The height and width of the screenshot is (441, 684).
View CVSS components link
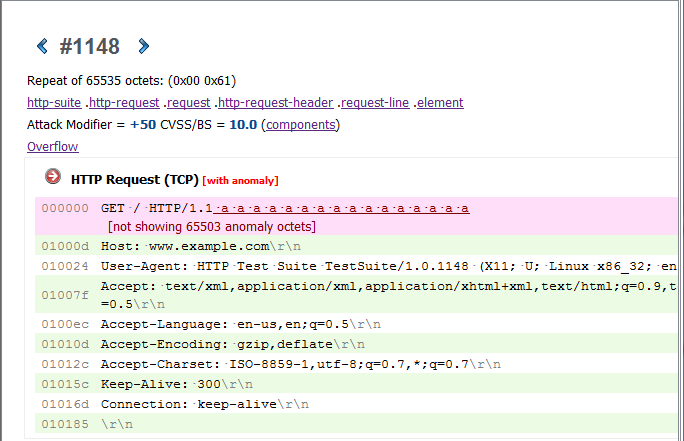click(301, 125)
